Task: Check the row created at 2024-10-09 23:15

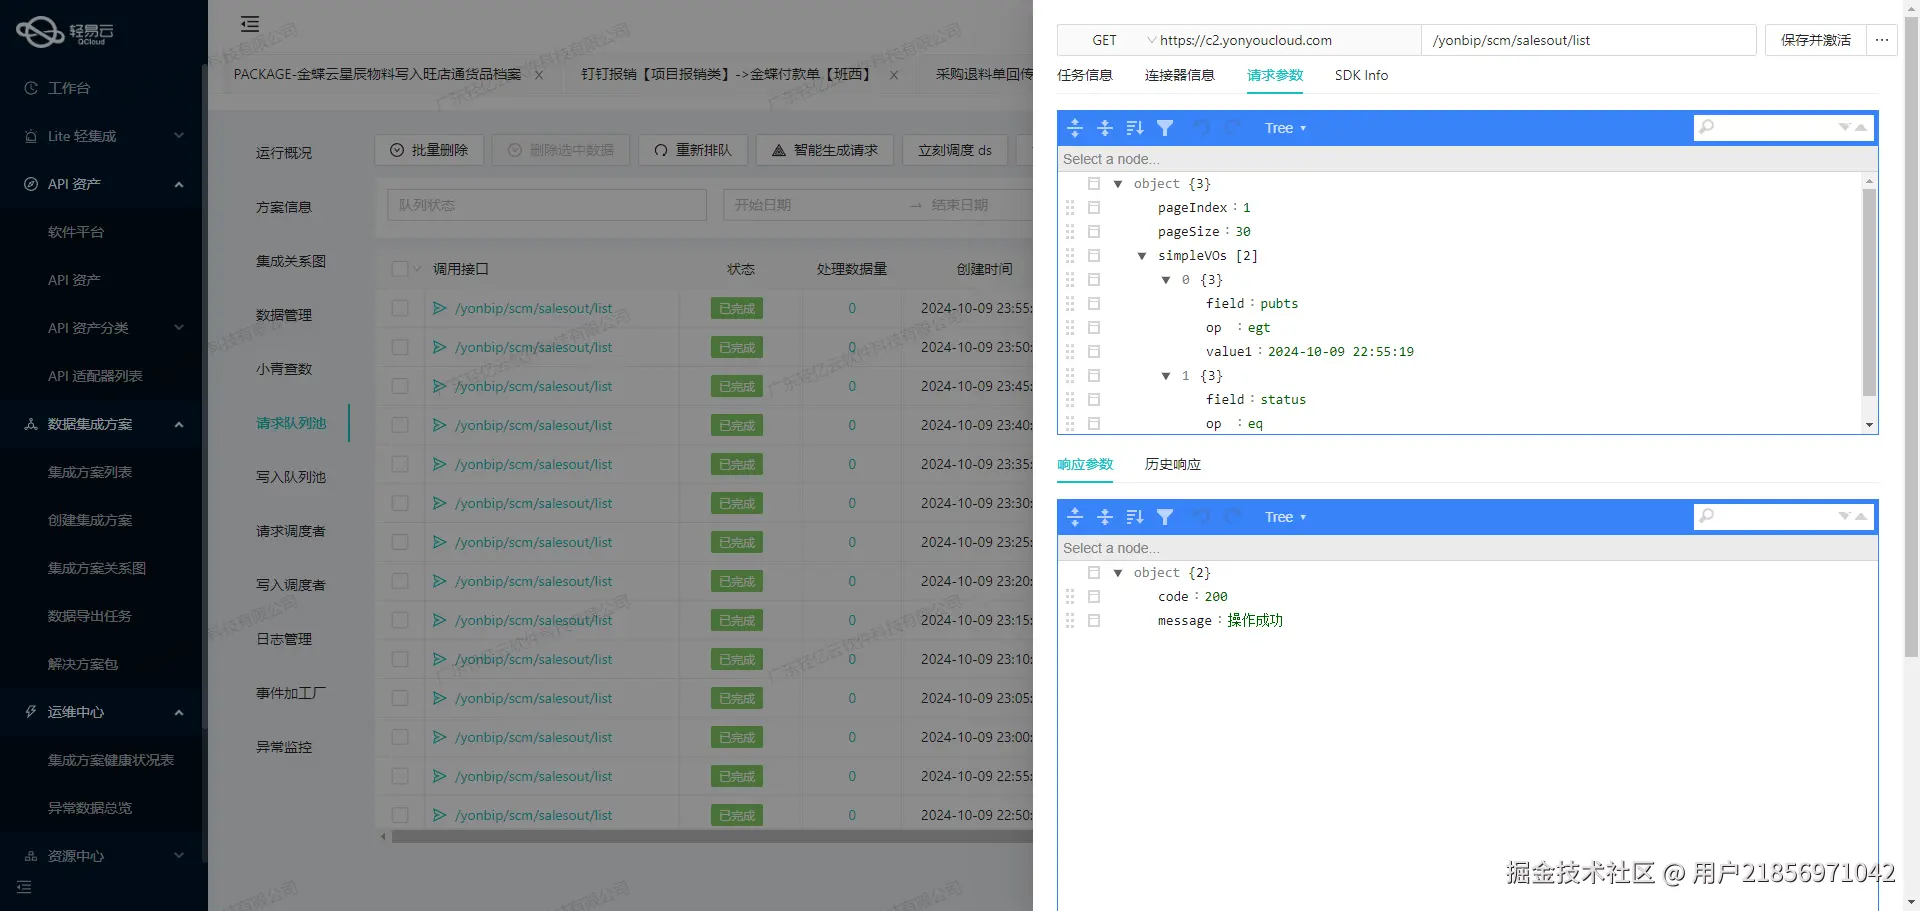Action: [x=400, y=620]
